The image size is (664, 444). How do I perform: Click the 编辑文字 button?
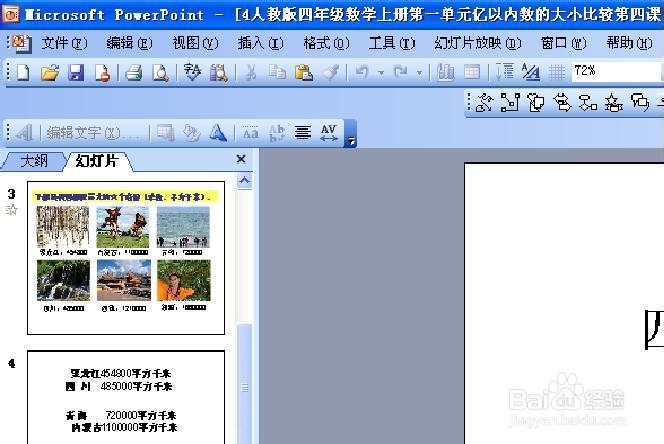[93, 133]
